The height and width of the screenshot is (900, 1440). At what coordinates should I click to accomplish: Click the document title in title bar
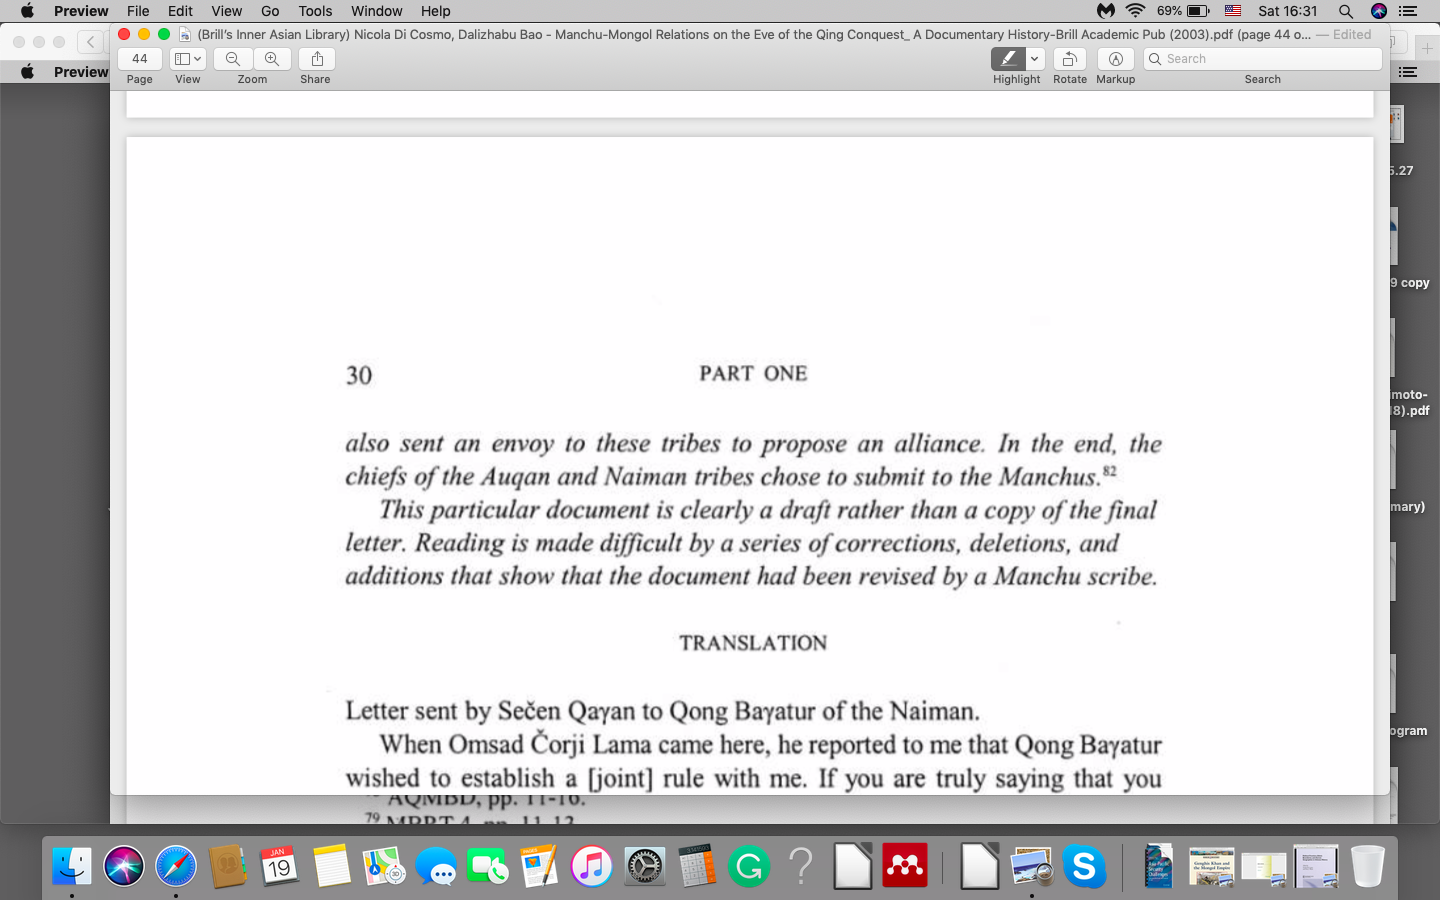(x=750, y=34)
